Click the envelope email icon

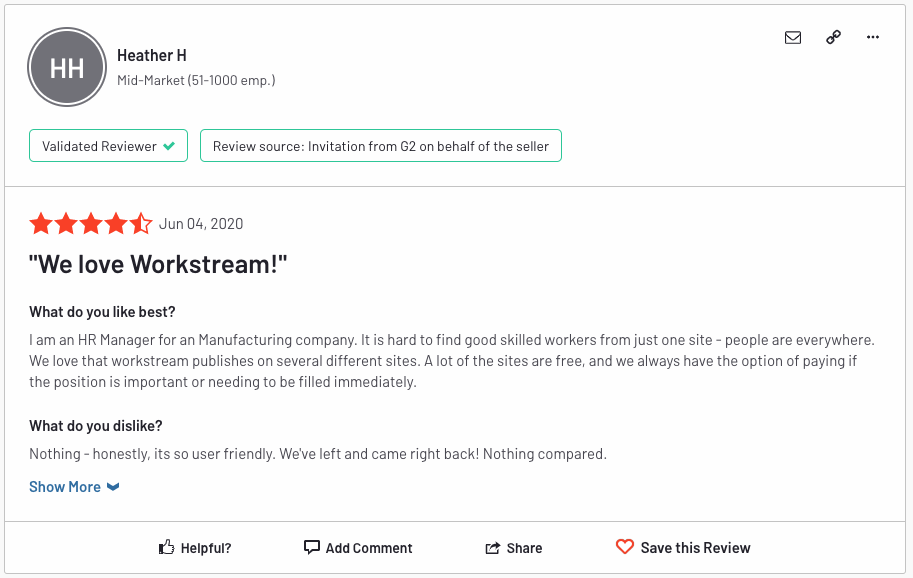pyautogui.click(x=792, y=38)
